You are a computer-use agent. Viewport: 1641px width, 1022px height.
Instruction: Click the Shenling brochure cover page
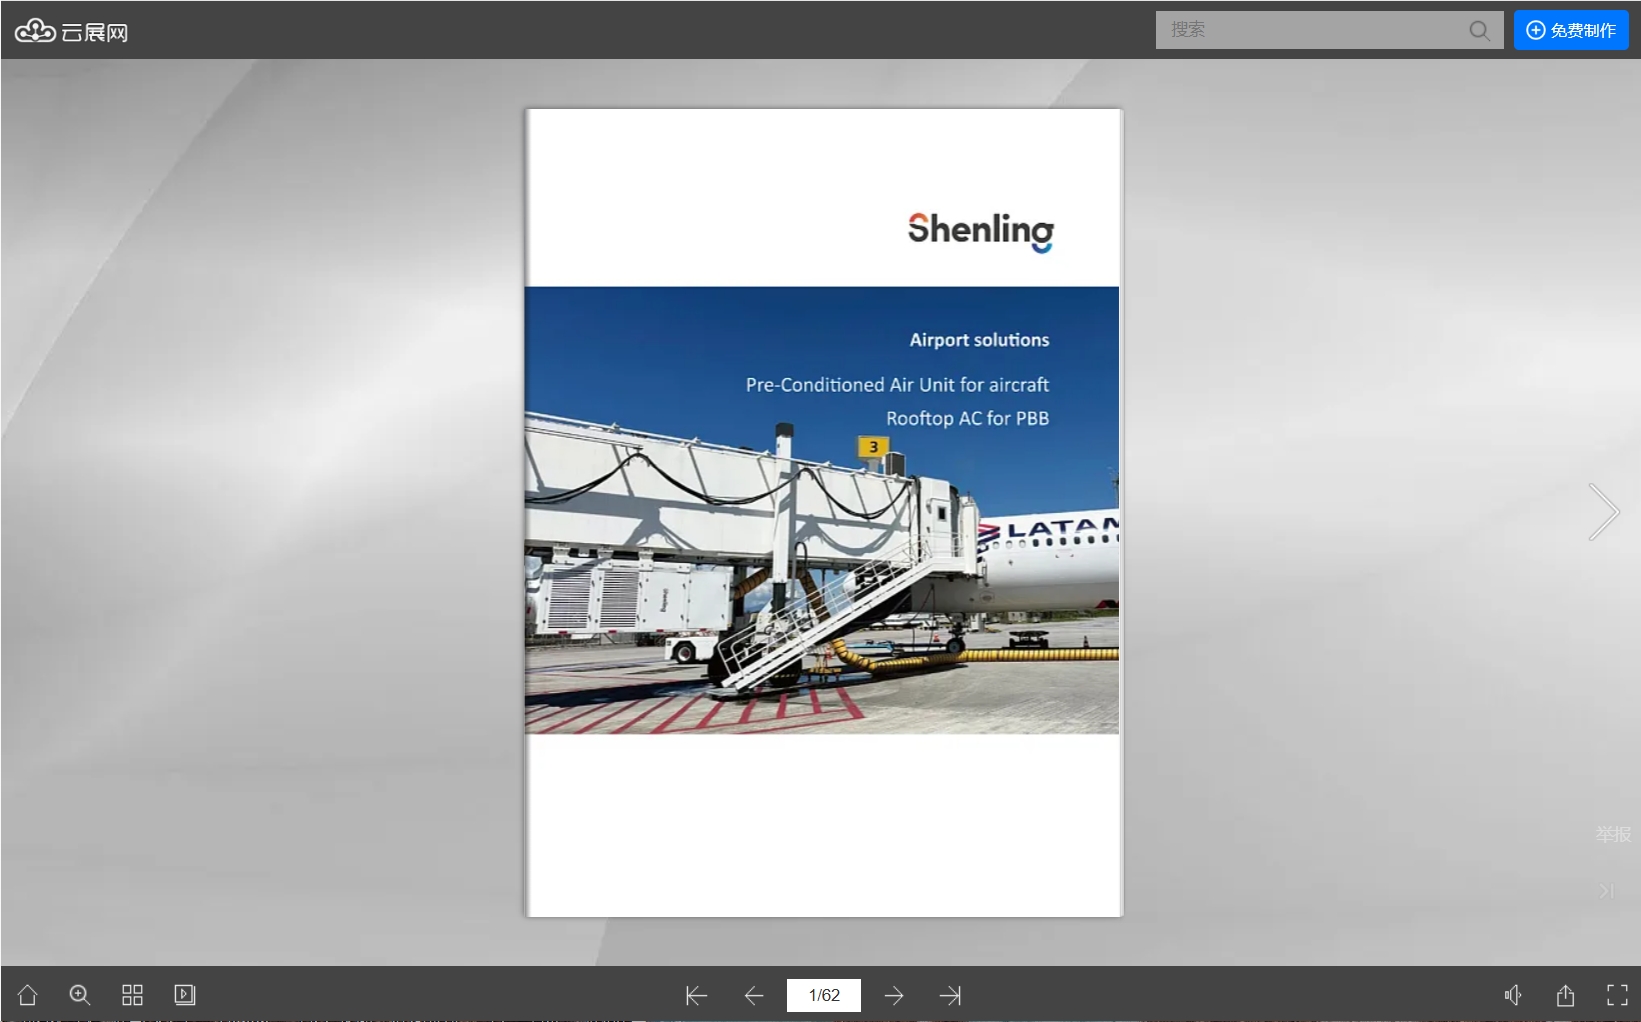coord(823,512)
